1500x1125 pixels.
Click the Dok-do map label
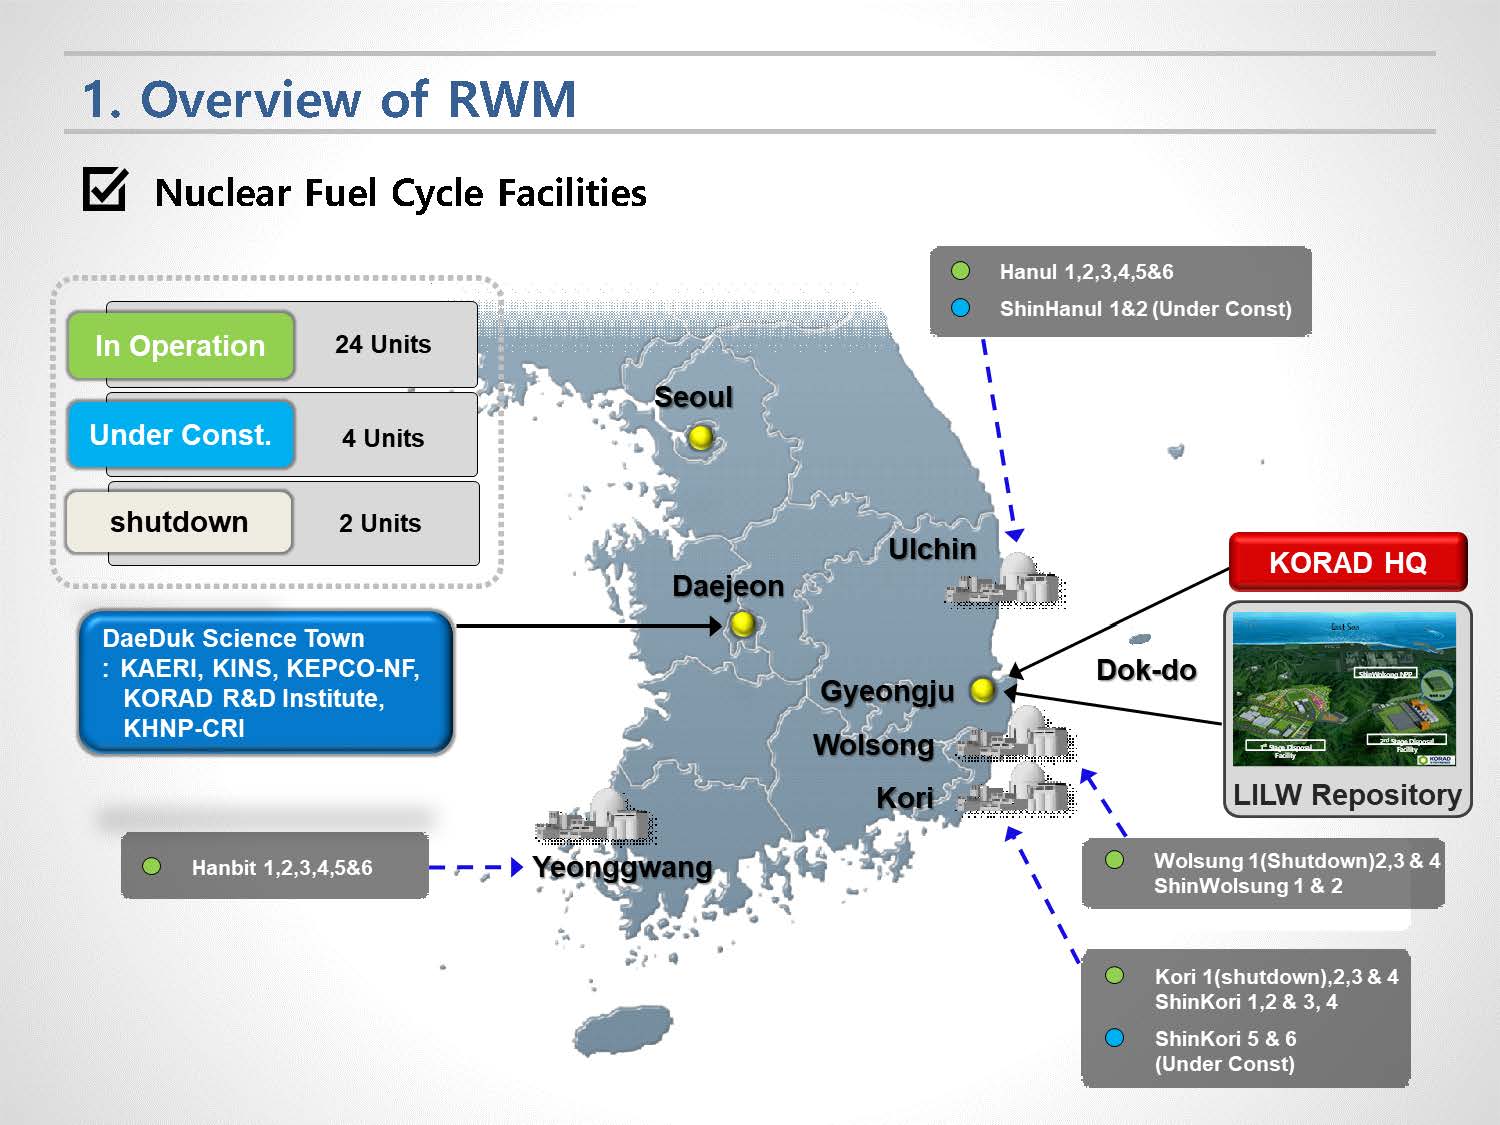pos(1146,670)
